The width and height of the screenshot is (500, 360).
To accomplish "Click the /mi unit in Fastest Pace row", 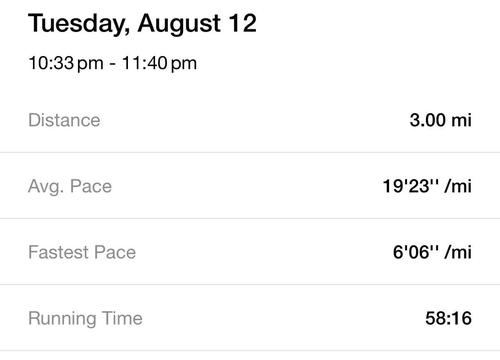I will (458, 252).
